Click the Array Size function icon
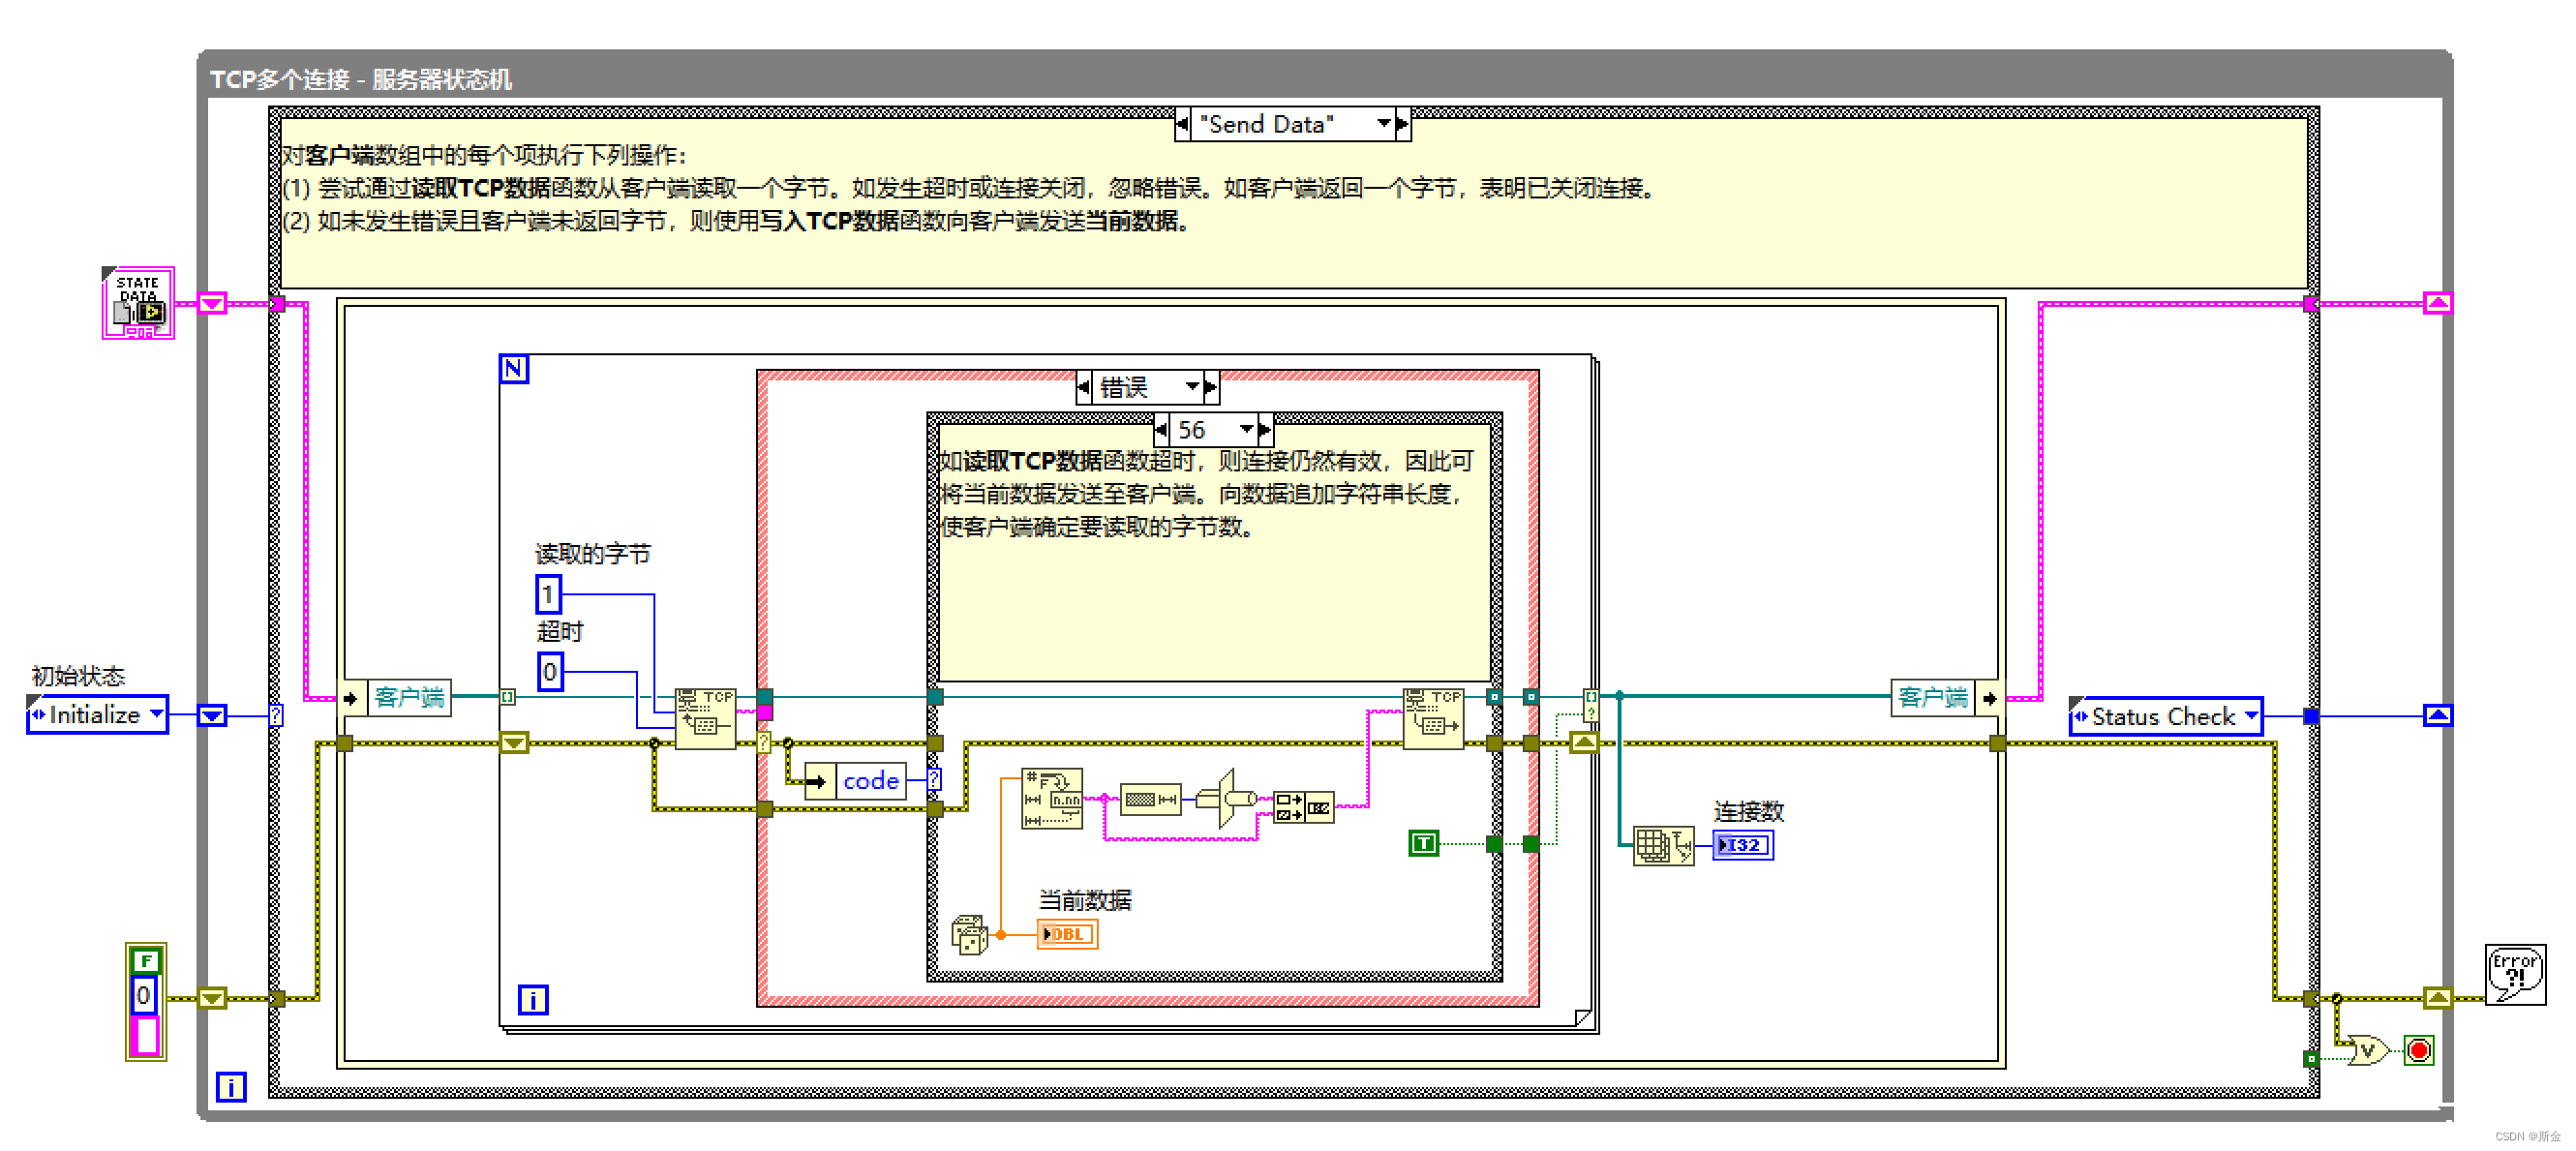 [1662, 845]
